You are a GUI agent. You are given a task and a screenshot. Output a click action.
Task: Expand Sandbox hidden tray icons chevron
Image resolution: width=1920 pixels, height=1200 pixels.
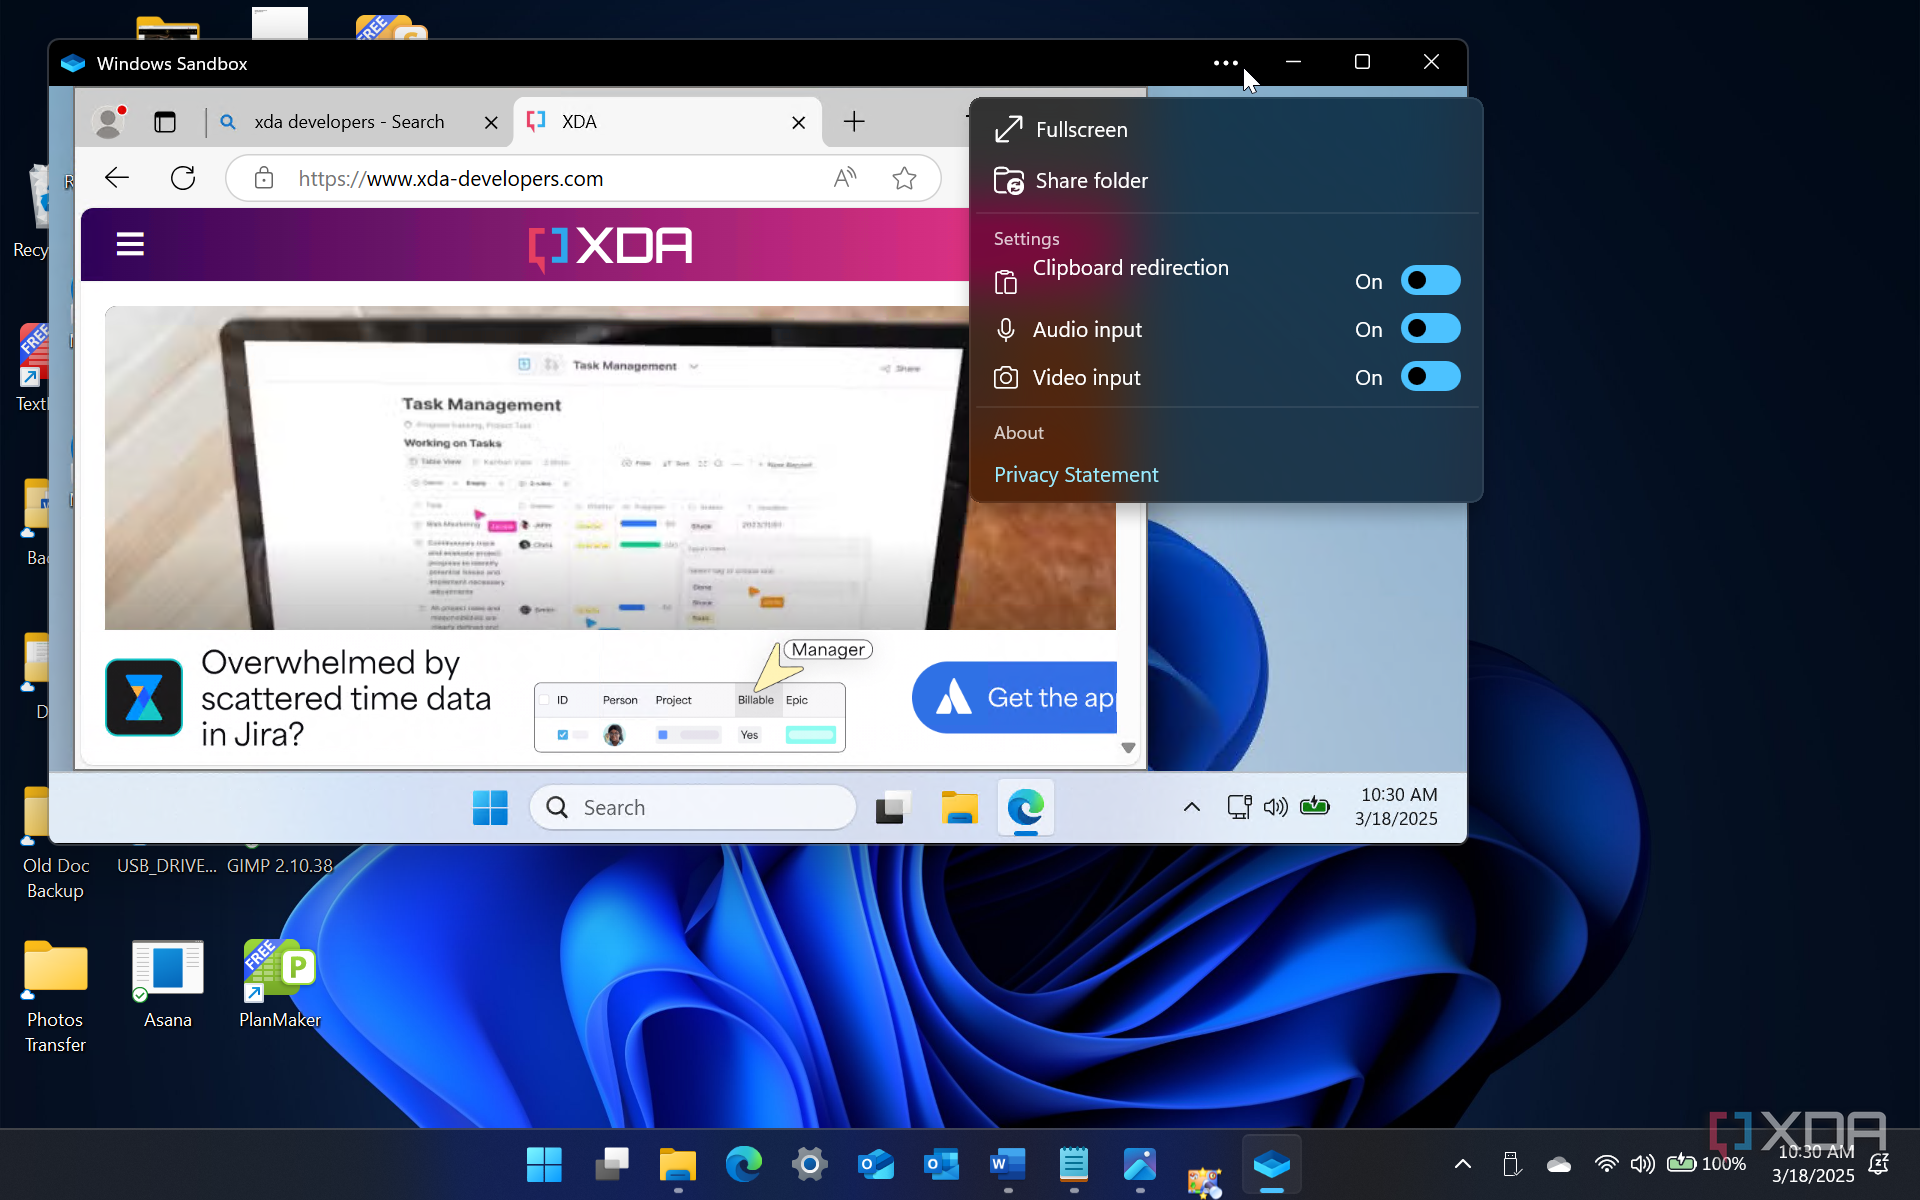[x=1192, y=807]
